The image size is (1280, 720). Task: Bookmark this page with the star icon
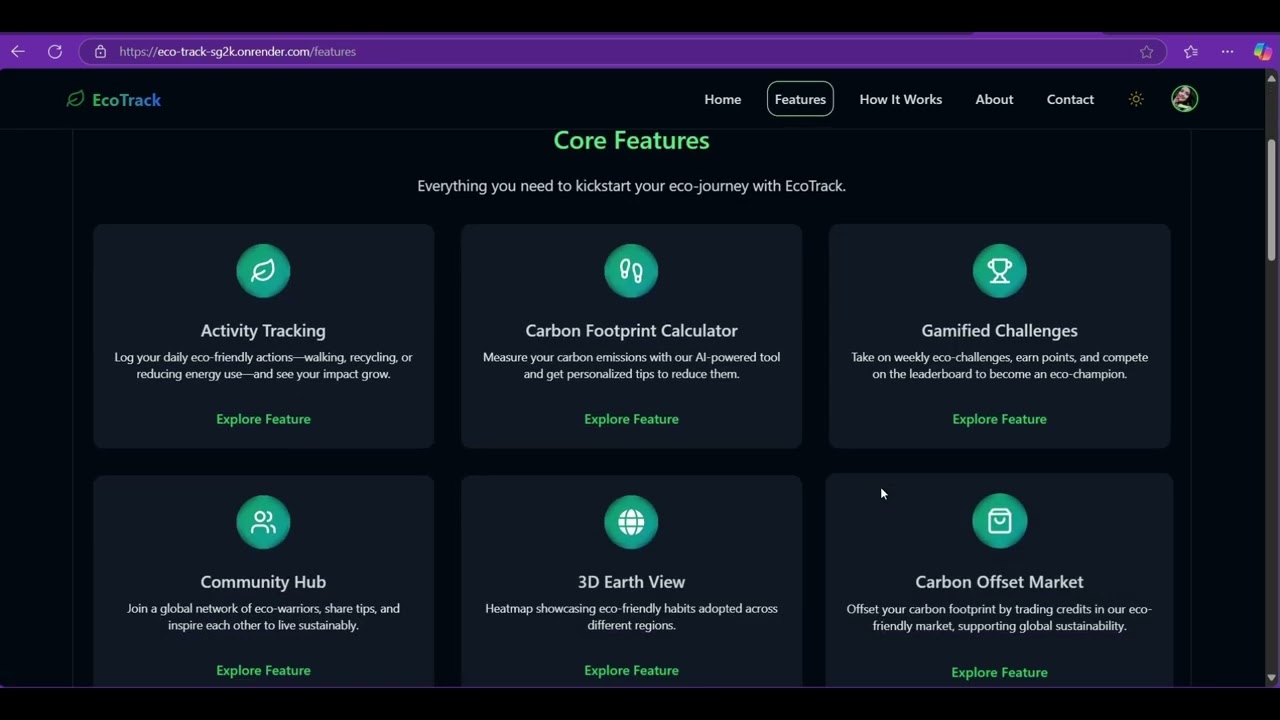click(x=1147, y=51)
